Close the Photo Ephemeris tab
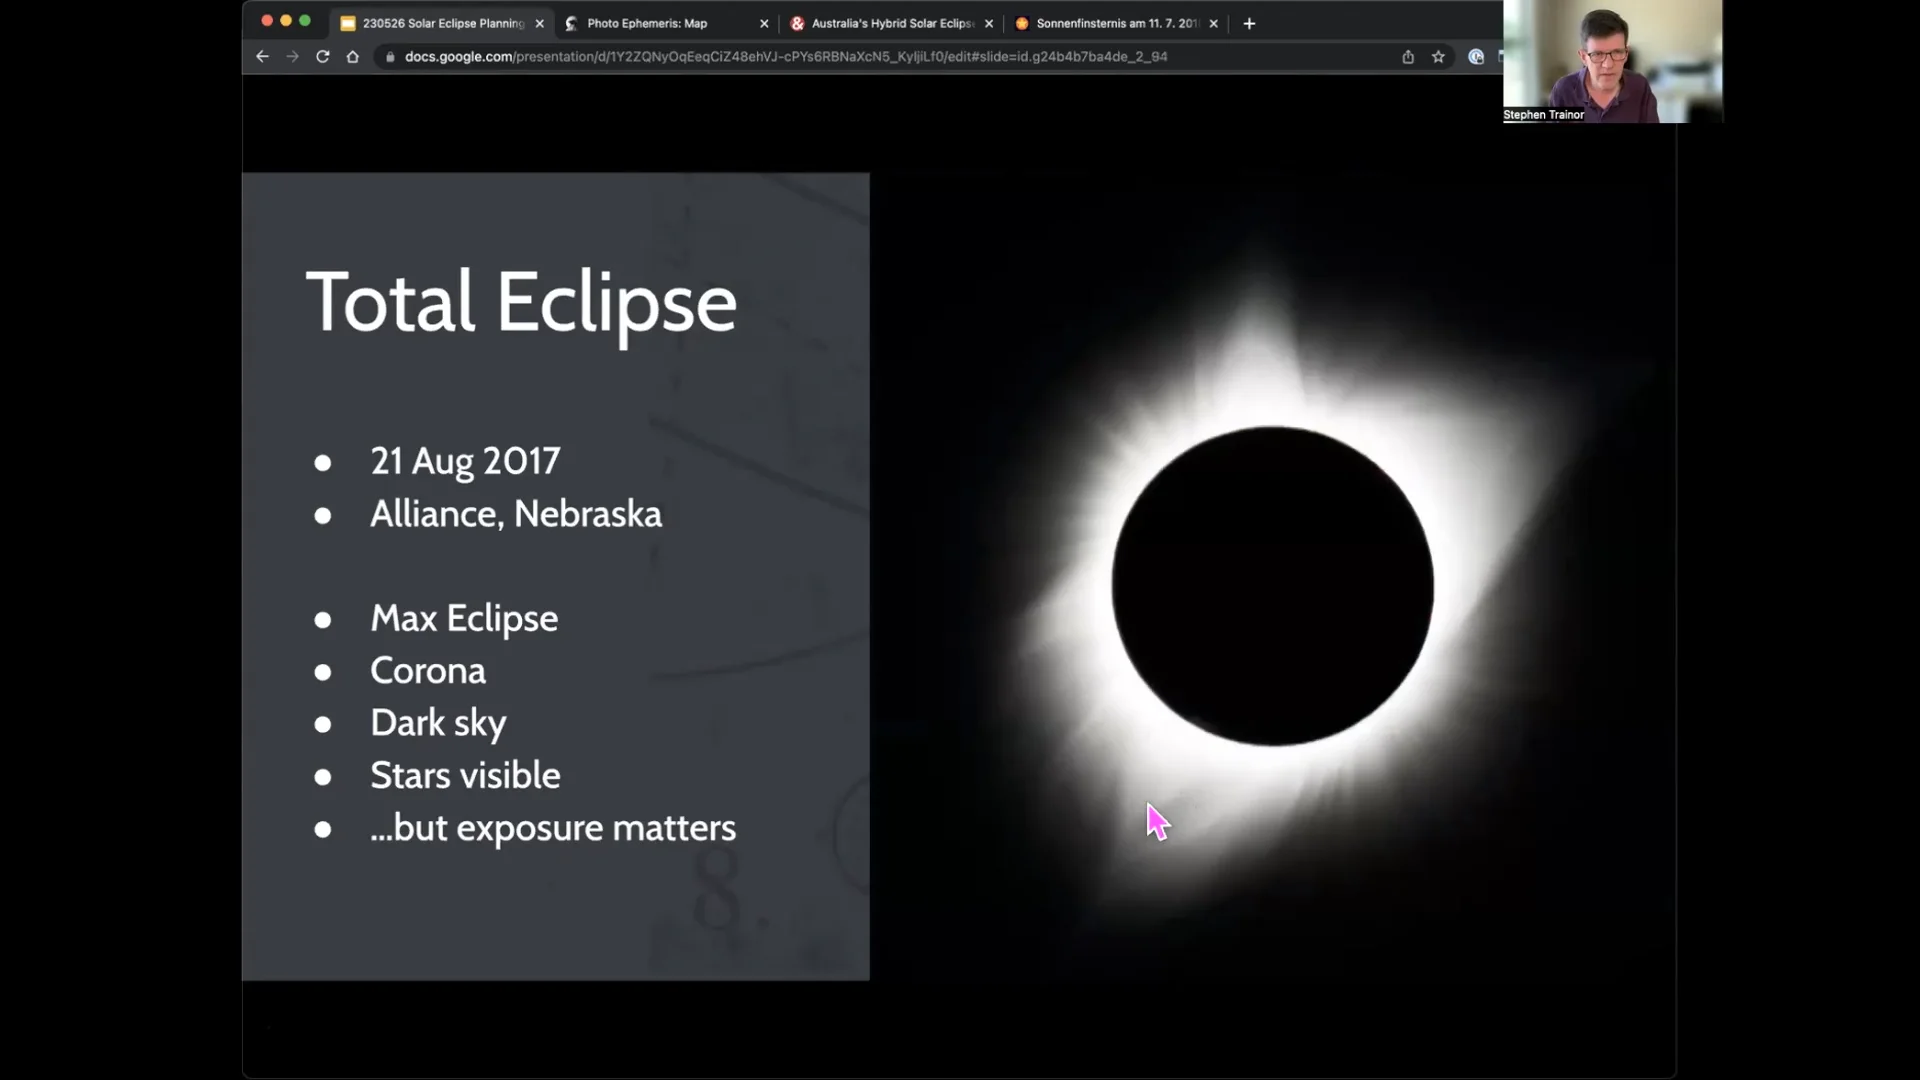Screen dimensions: 1920x1080 click(764, 22)
